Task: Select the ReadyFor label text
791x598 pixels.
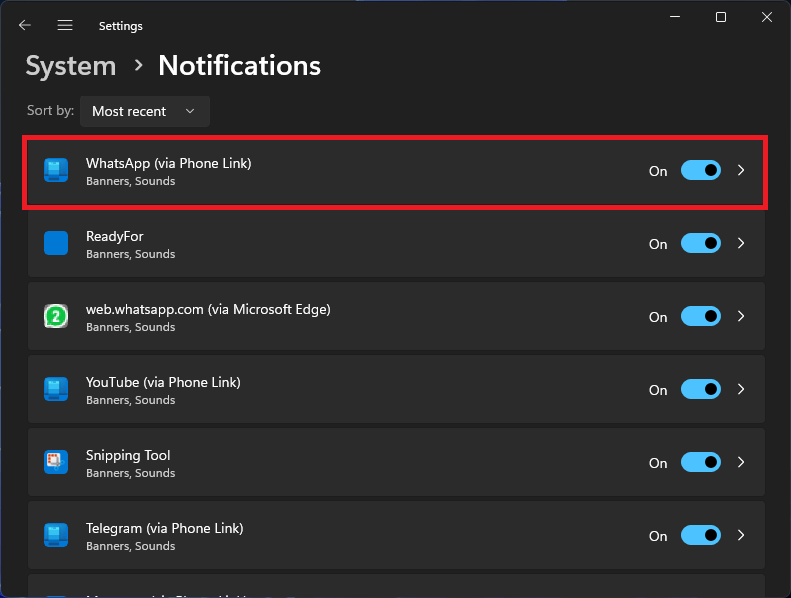Action: pyautogui.click(x=115, y=236)
